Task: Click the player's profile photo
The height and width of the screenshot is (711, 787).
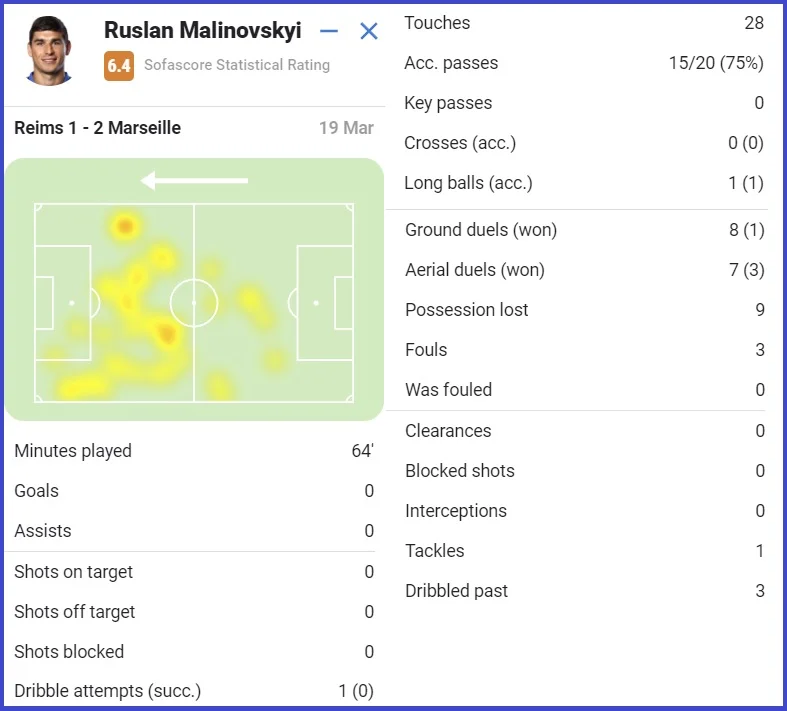Action: (49, 50)
